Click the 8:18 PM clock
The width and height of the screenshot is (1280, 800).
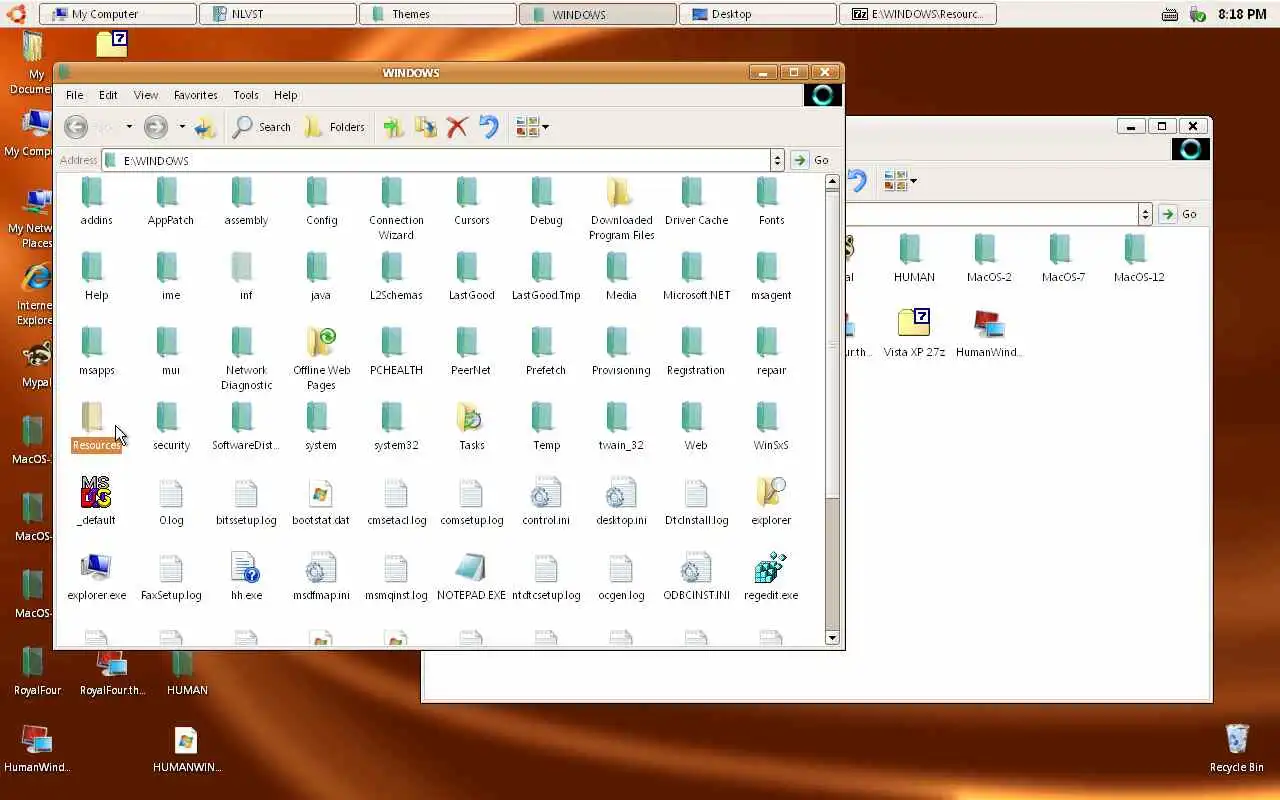(x=1243, y=14)
